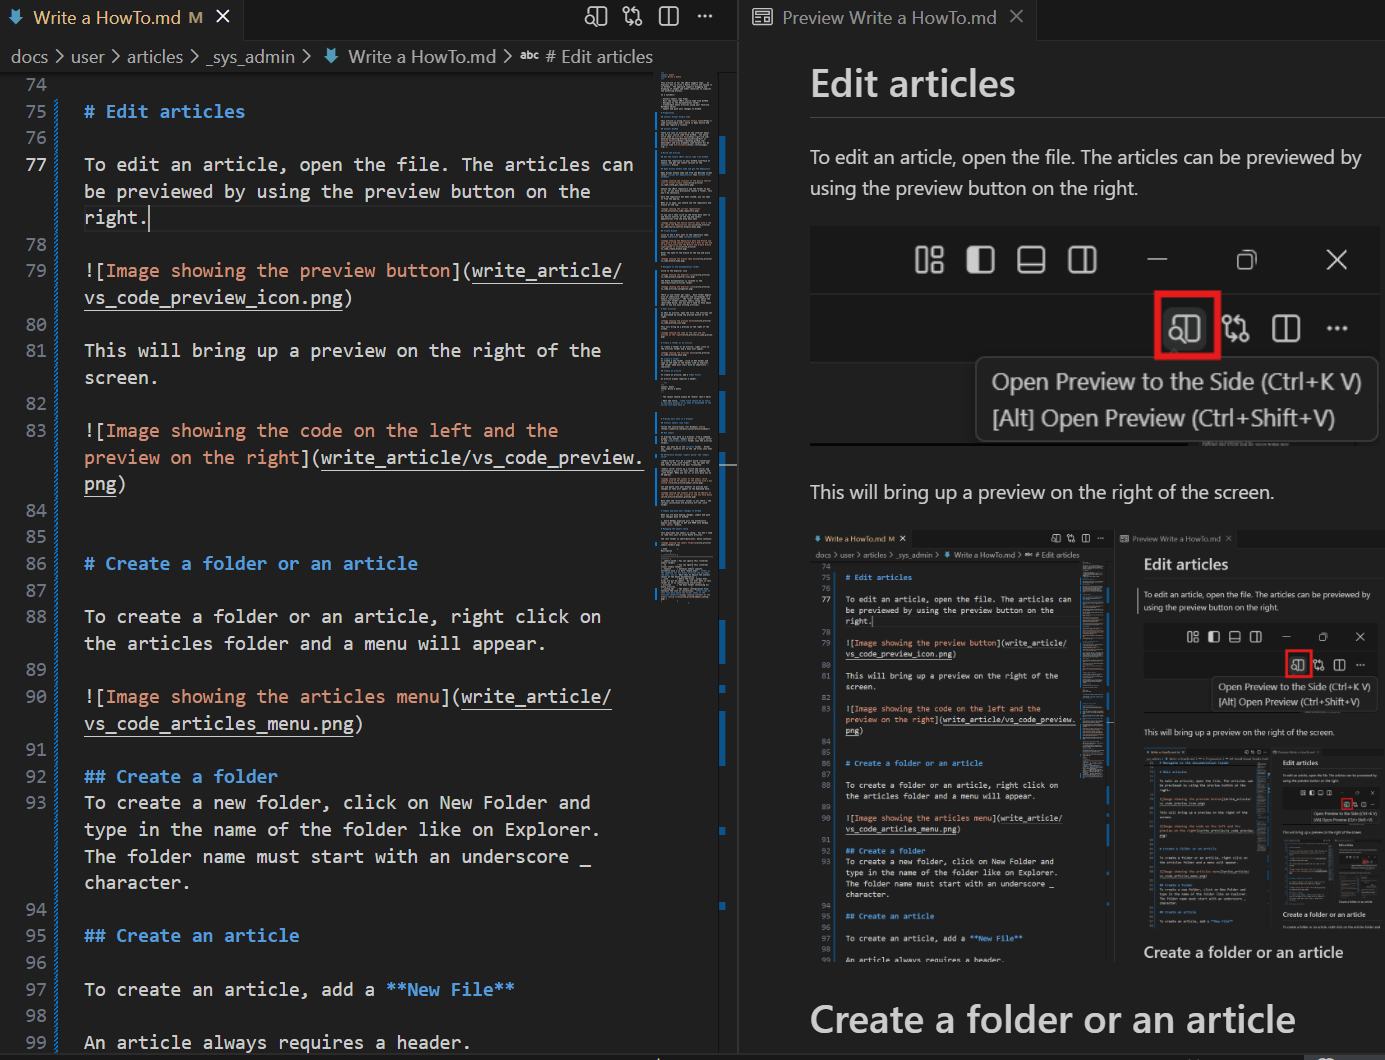The image size is (1385, 1060).
Task: Switch to the Write a HowTo.md editor tab
Action: (110, 16)
